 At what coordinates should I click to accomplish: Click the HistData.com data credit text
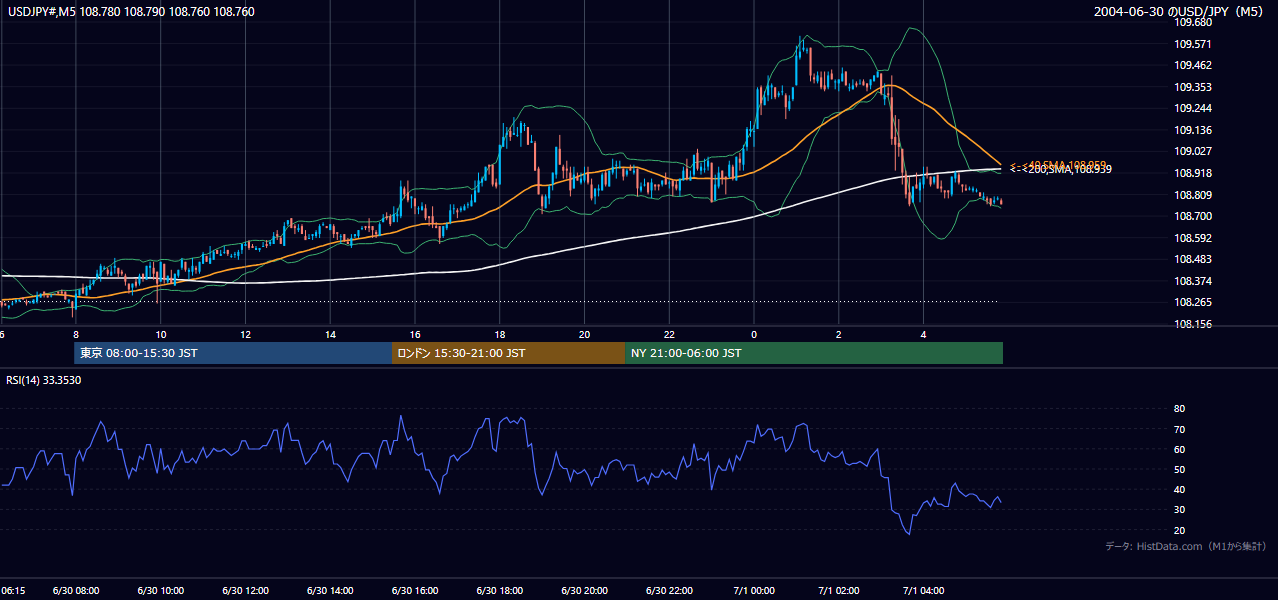1186,546
